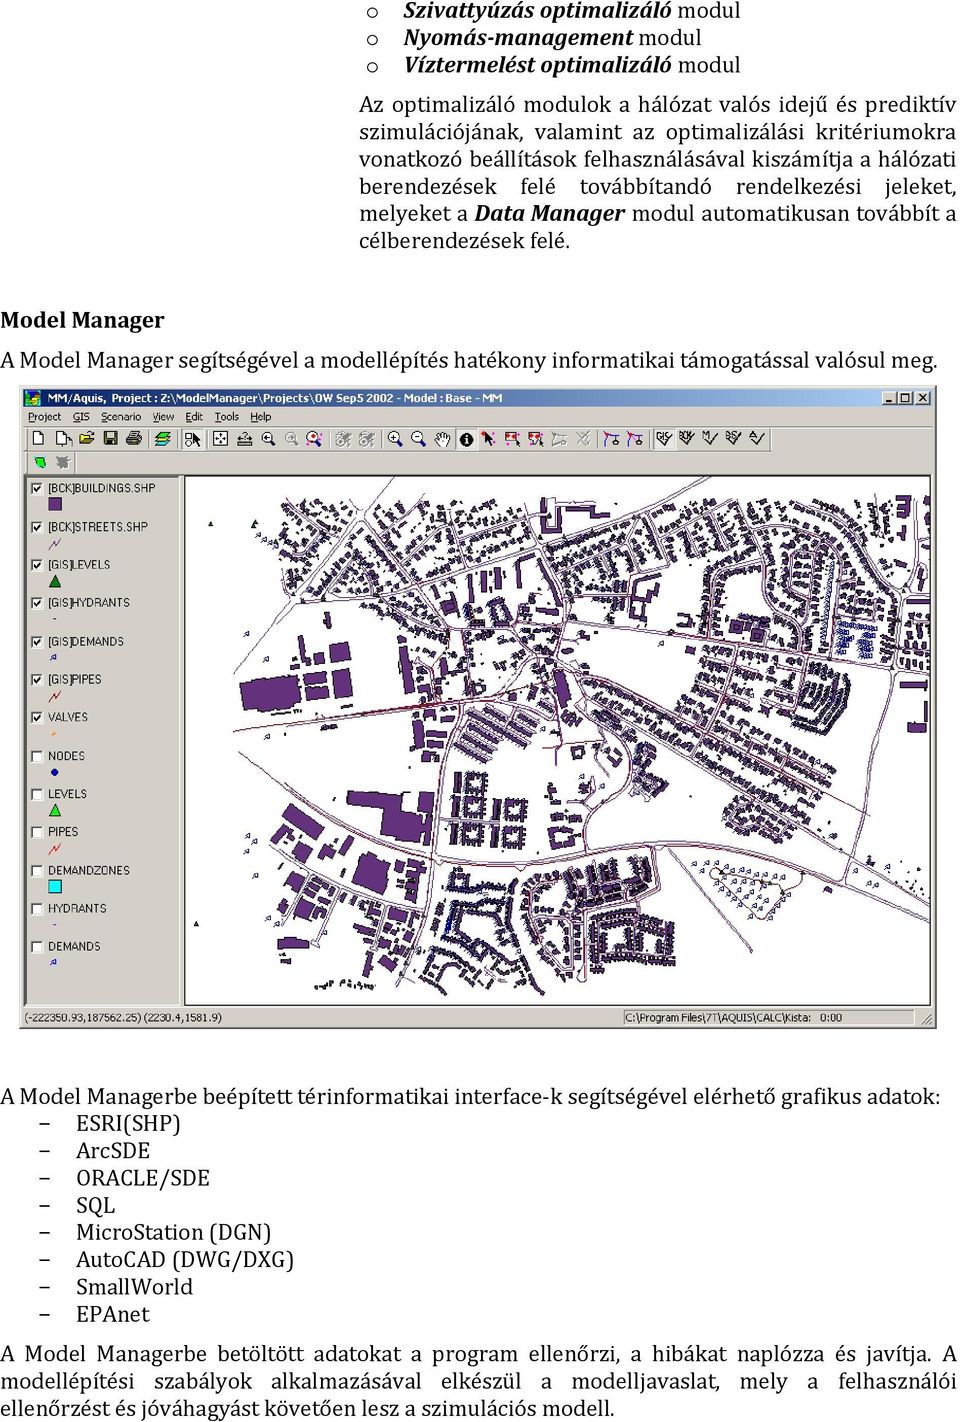Click the resize grip in window corner

tap(927, 1019)
